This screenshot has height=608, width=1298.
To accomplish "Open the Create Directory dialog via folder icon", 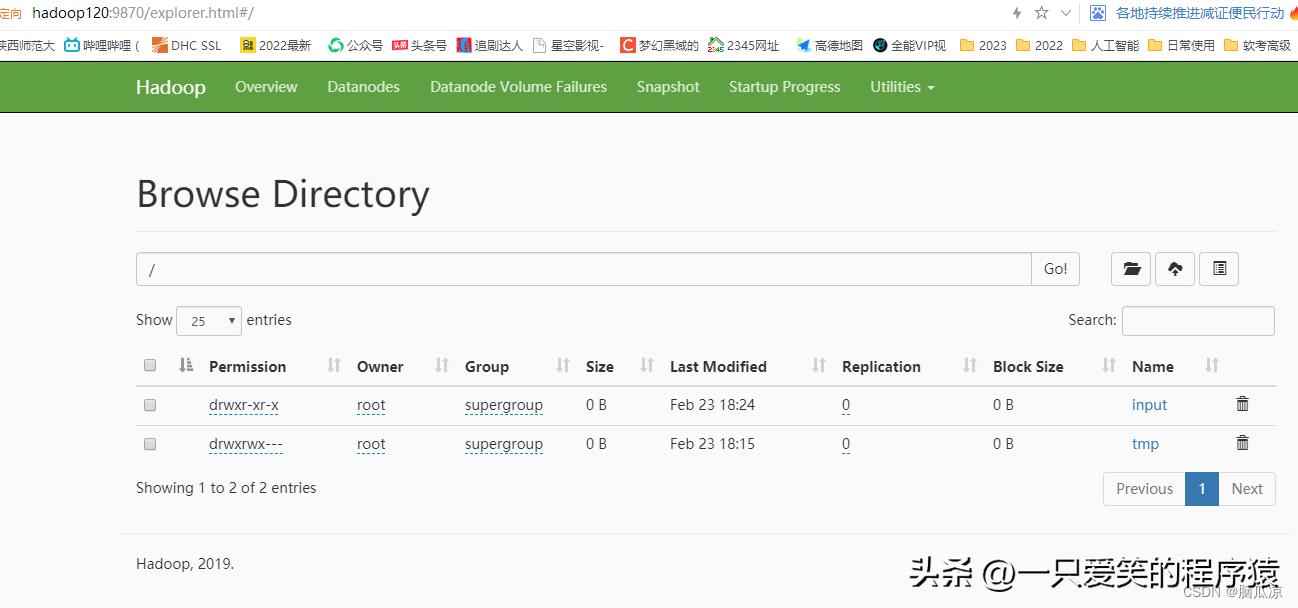I will click(x=1130, y=268).
